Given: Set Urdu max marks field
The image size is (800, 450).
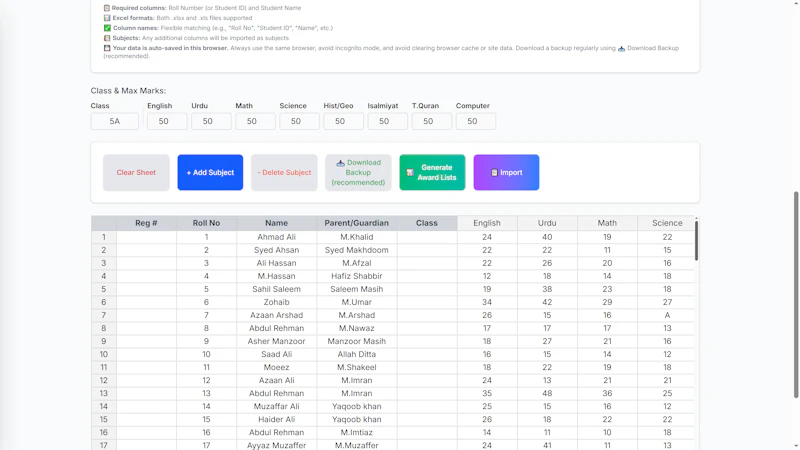Looking at the screenshot, I should [x=211, y=121].
